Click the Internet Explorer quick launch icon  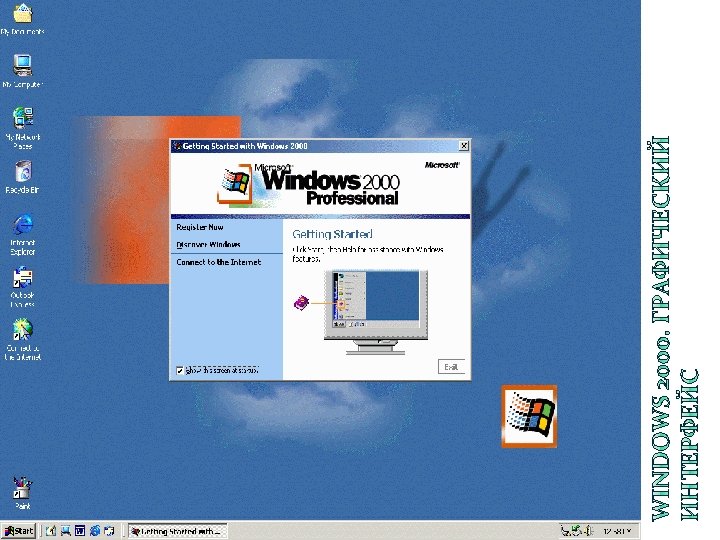[95, 531]
